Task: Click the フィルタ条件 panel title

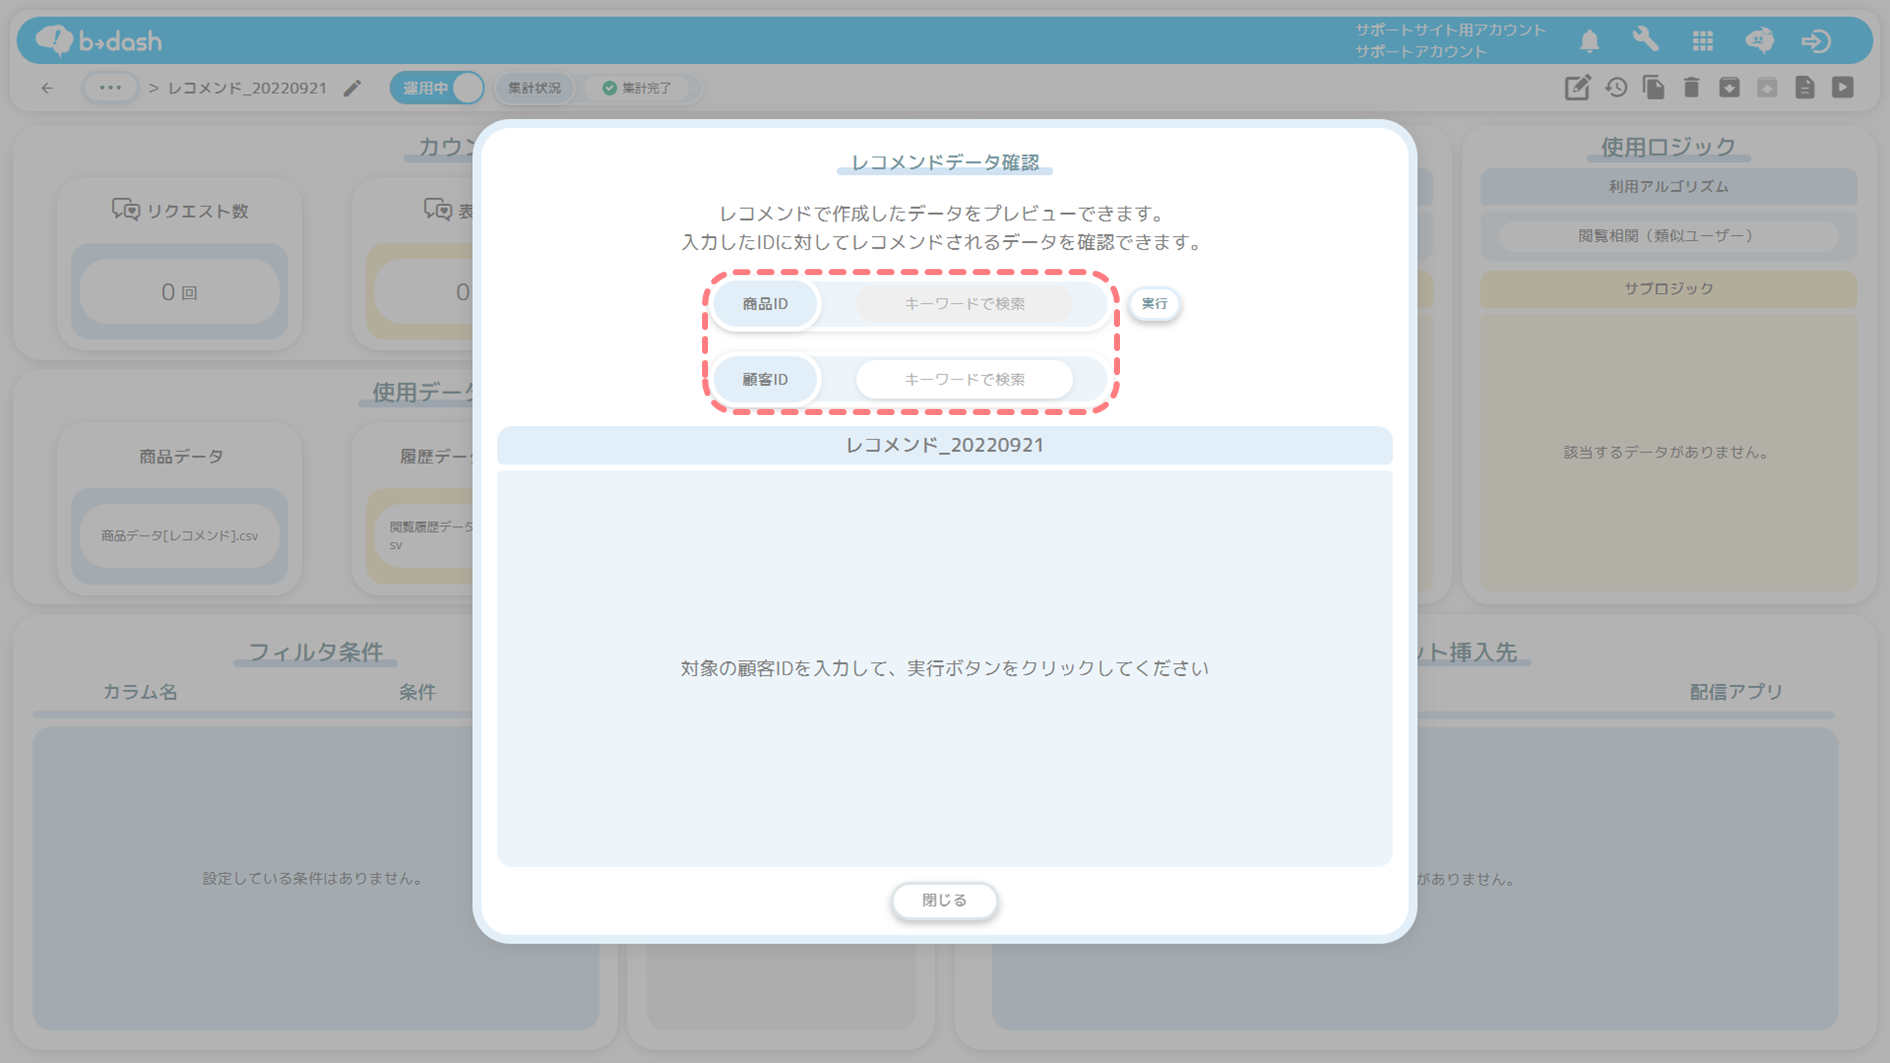Action: (316, 652)
